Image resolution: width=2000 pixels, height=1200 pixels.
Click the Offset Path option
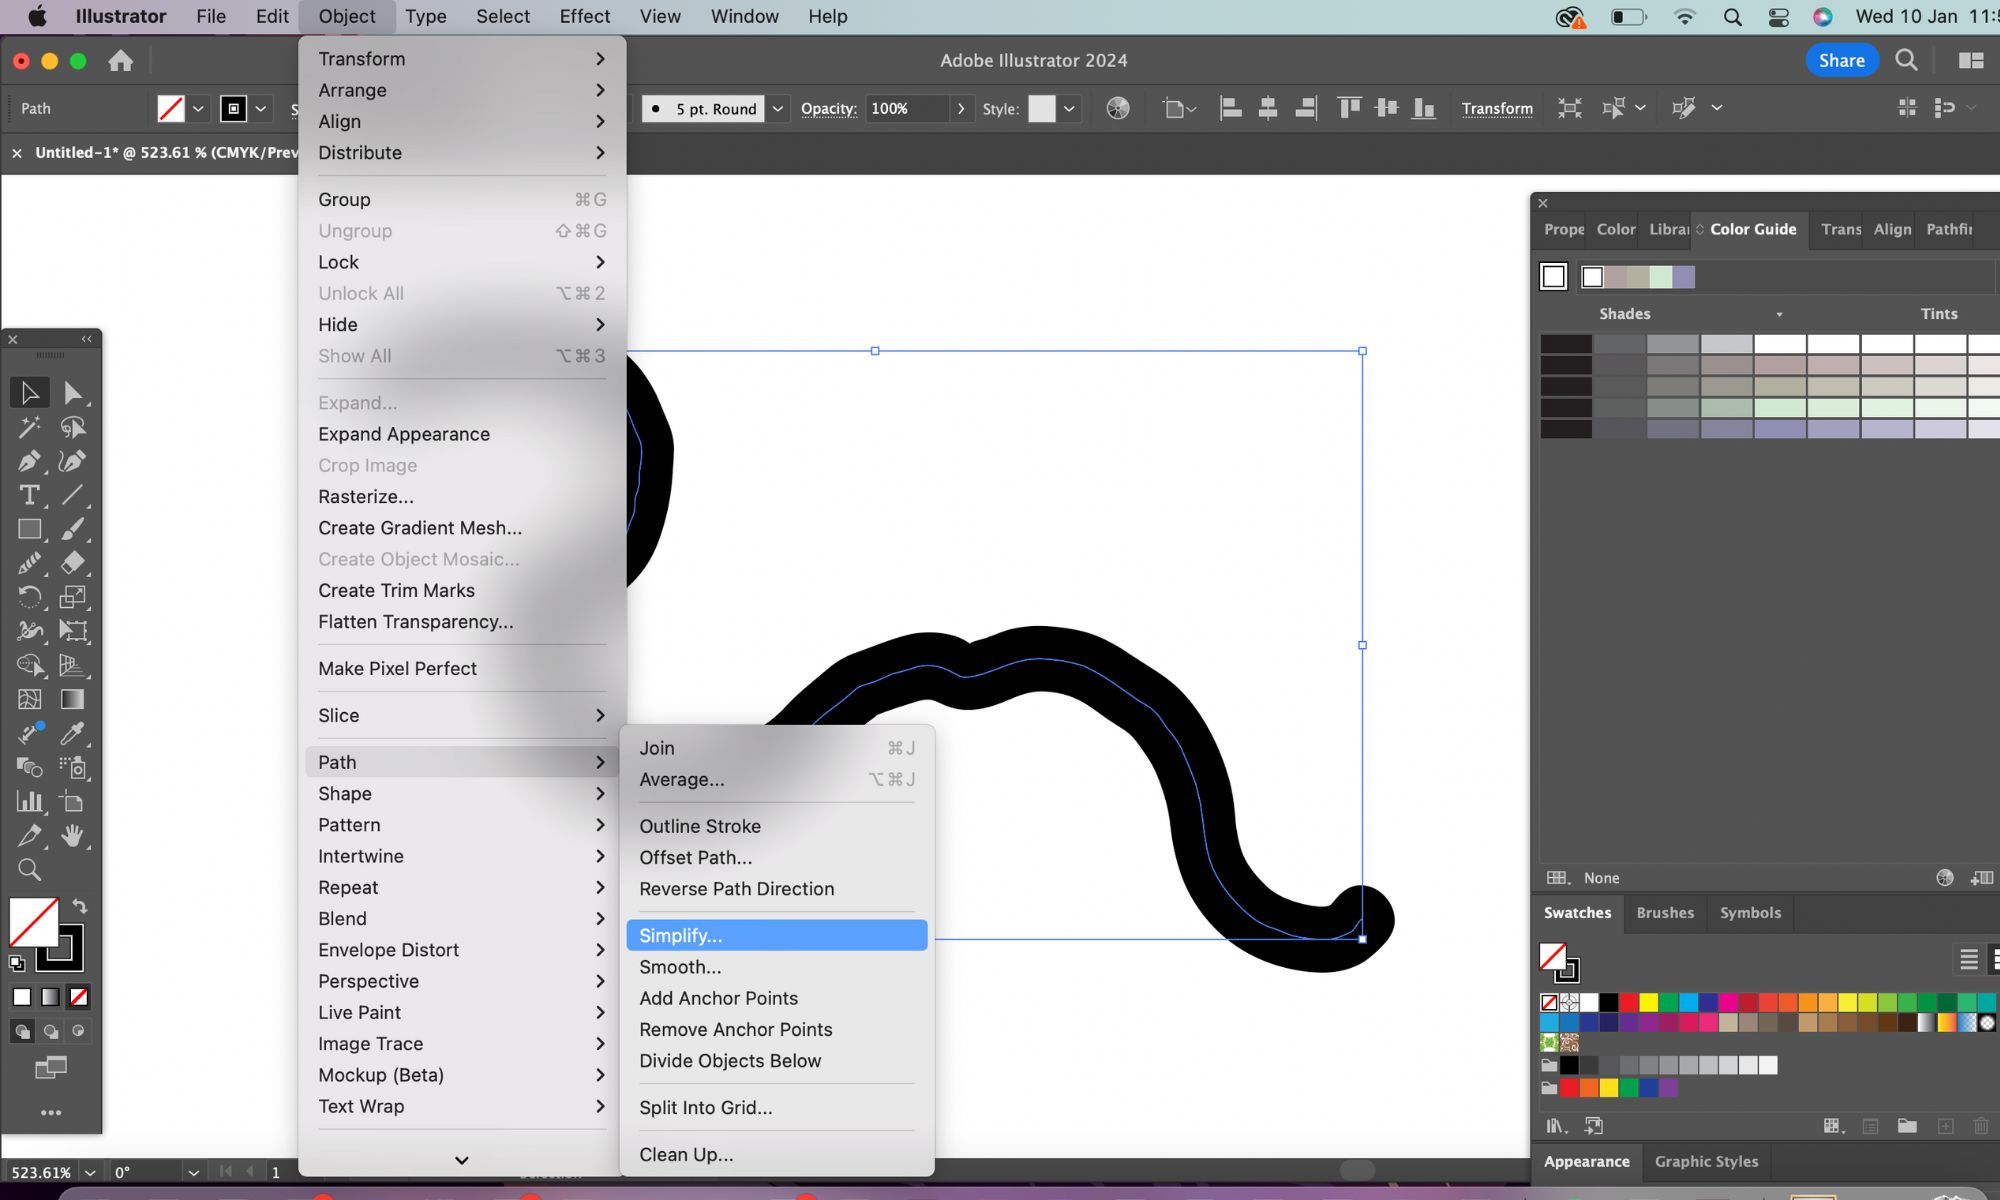click(694, 856)
